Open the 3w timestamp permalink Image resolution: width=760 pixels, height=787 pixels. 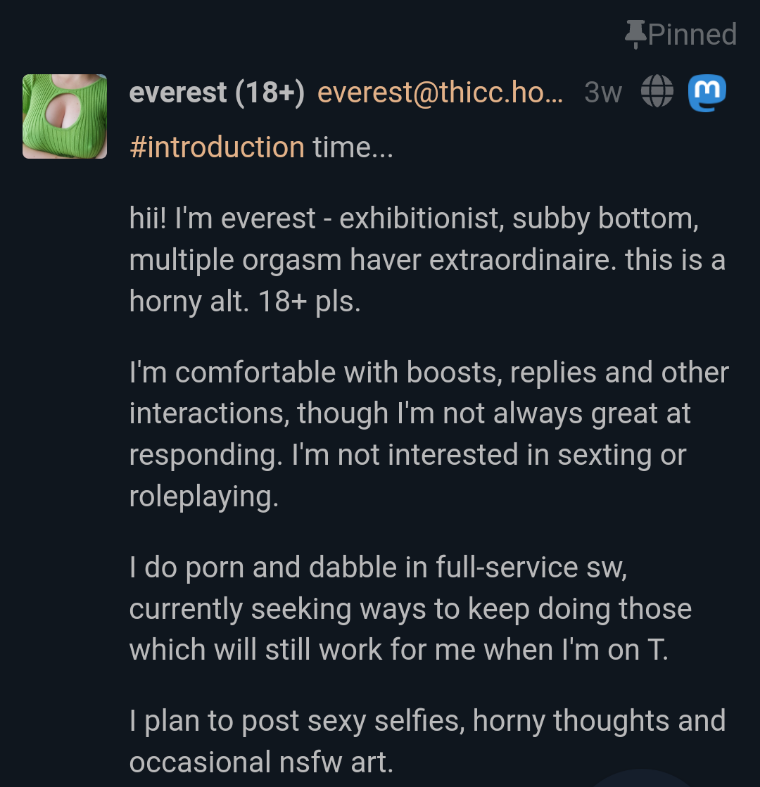pyautogui.click(x=603, y=93)
